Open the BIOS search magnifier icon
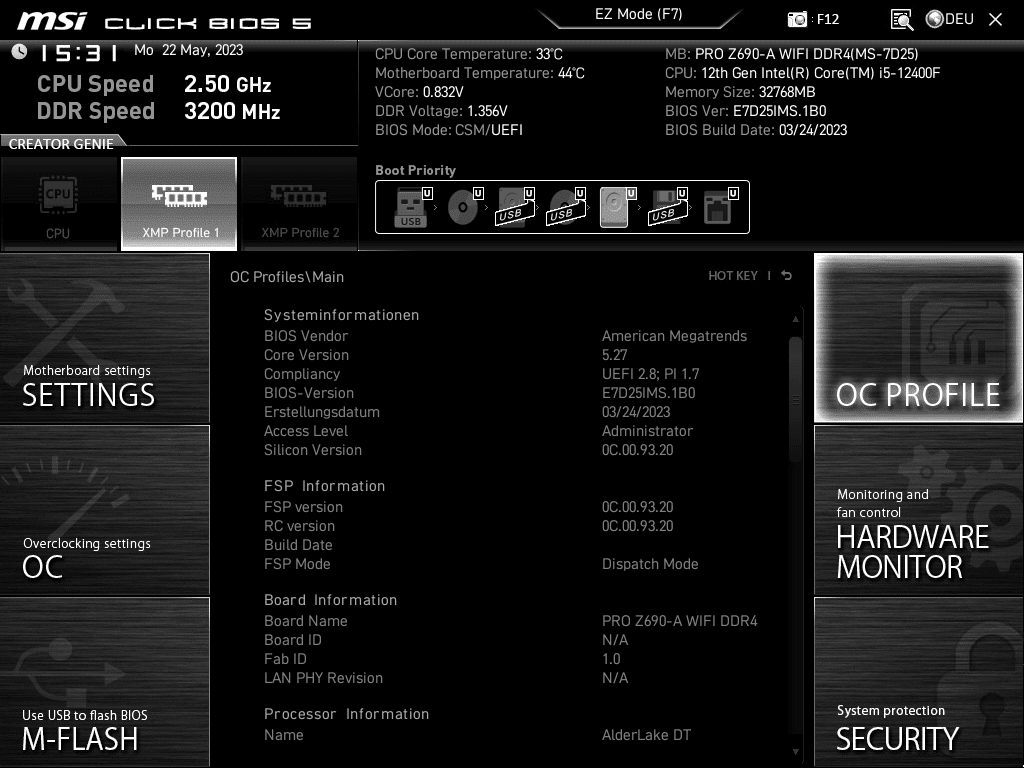 (x=902, y=20)
